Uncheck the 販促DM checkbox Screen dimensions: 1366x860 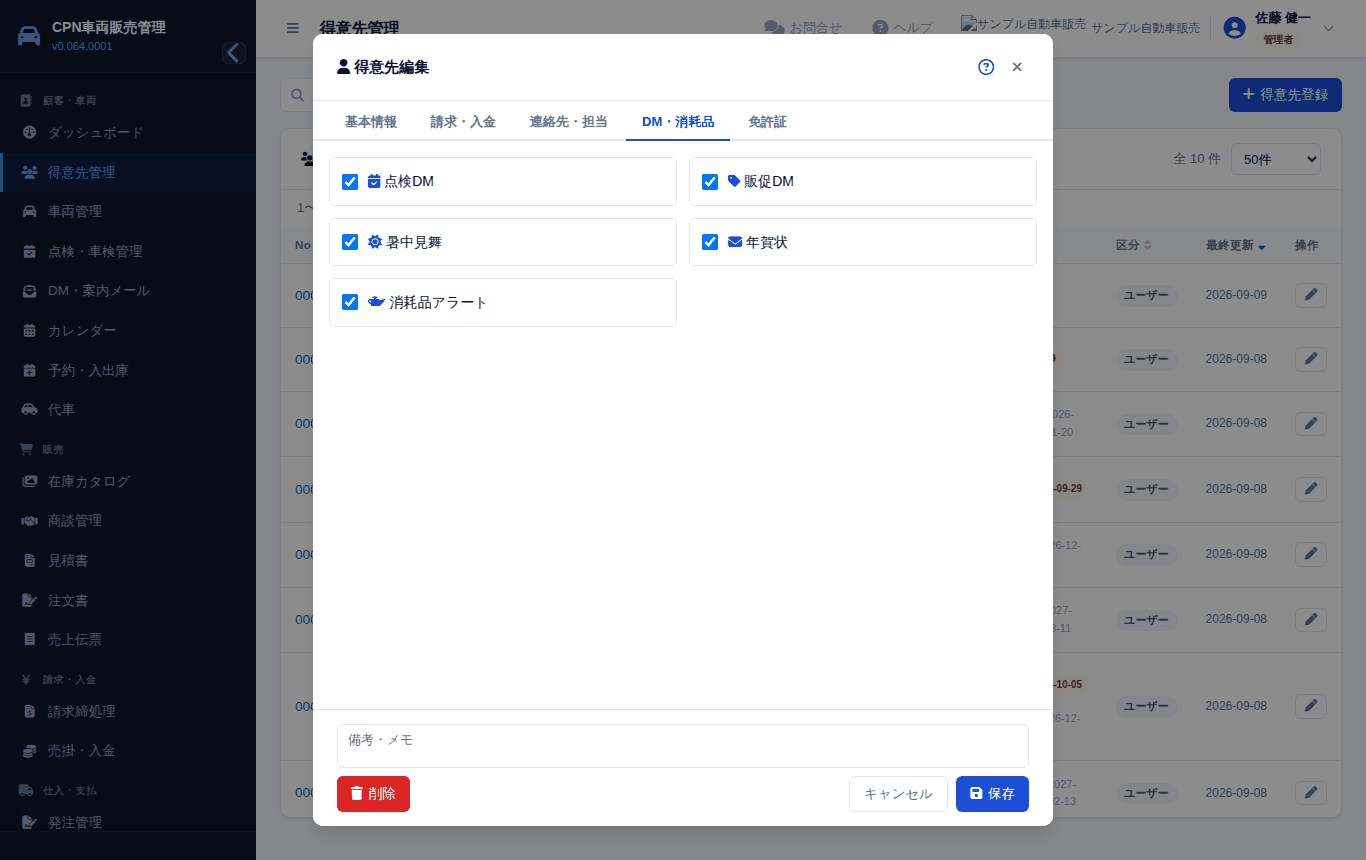(710, 182)
